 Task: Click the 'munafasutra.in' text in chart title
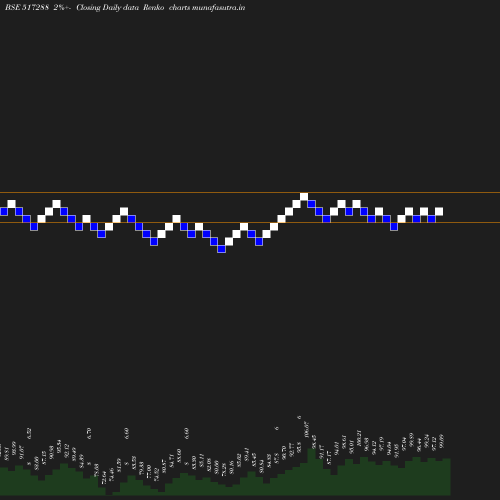click(x=218, y=7)
